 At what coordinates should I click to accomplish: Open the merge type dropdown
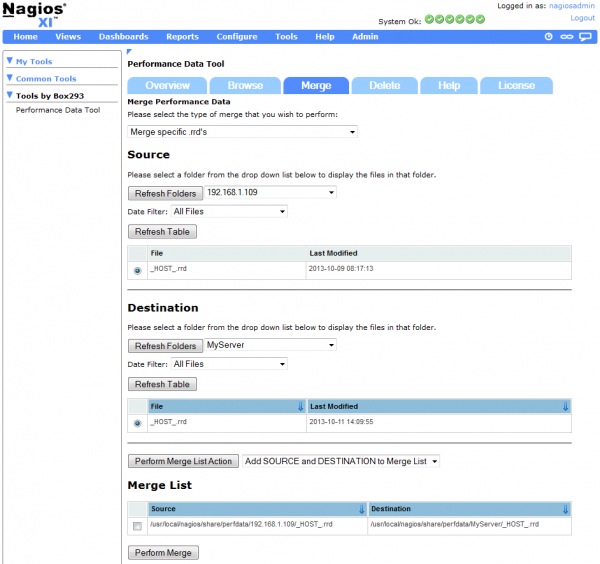[x=243, y=132]
